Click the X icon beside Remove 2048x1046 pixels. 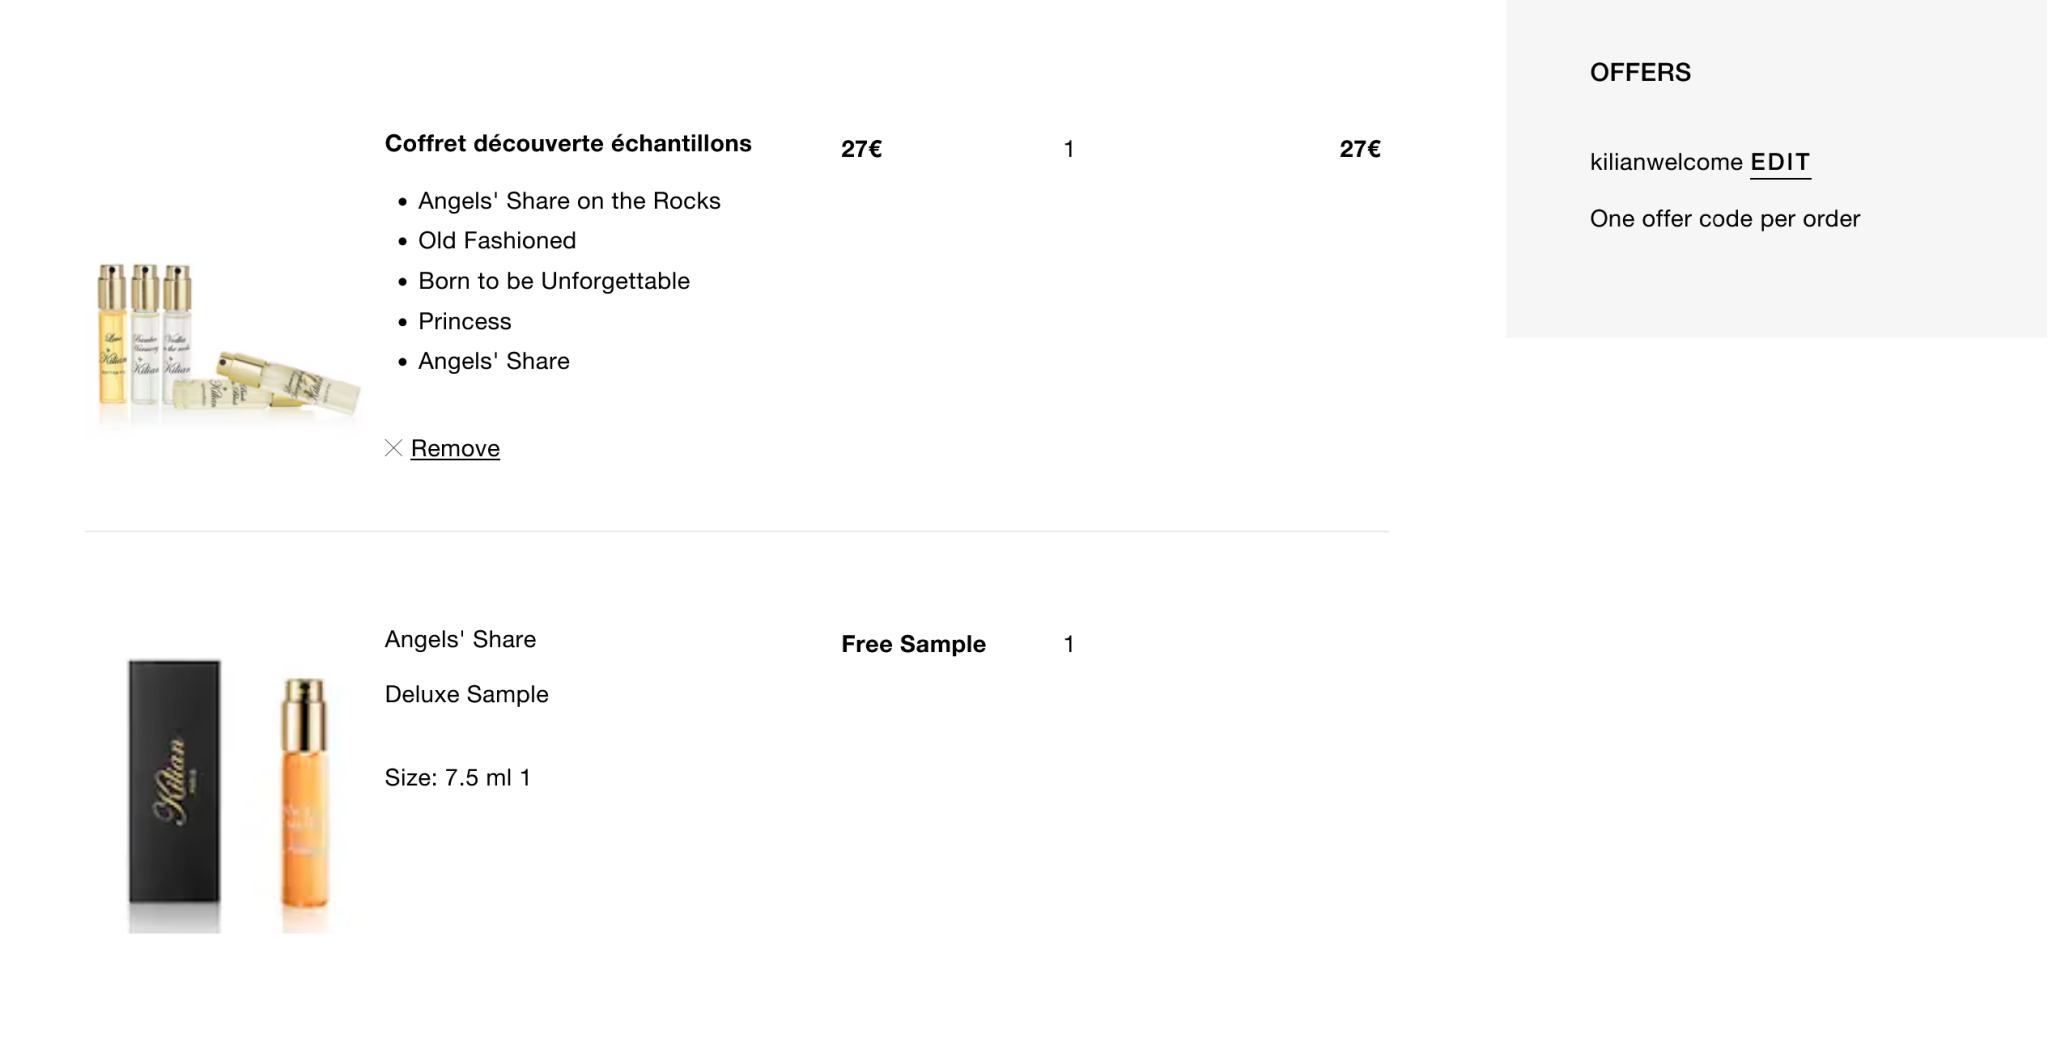pos(393,448)
